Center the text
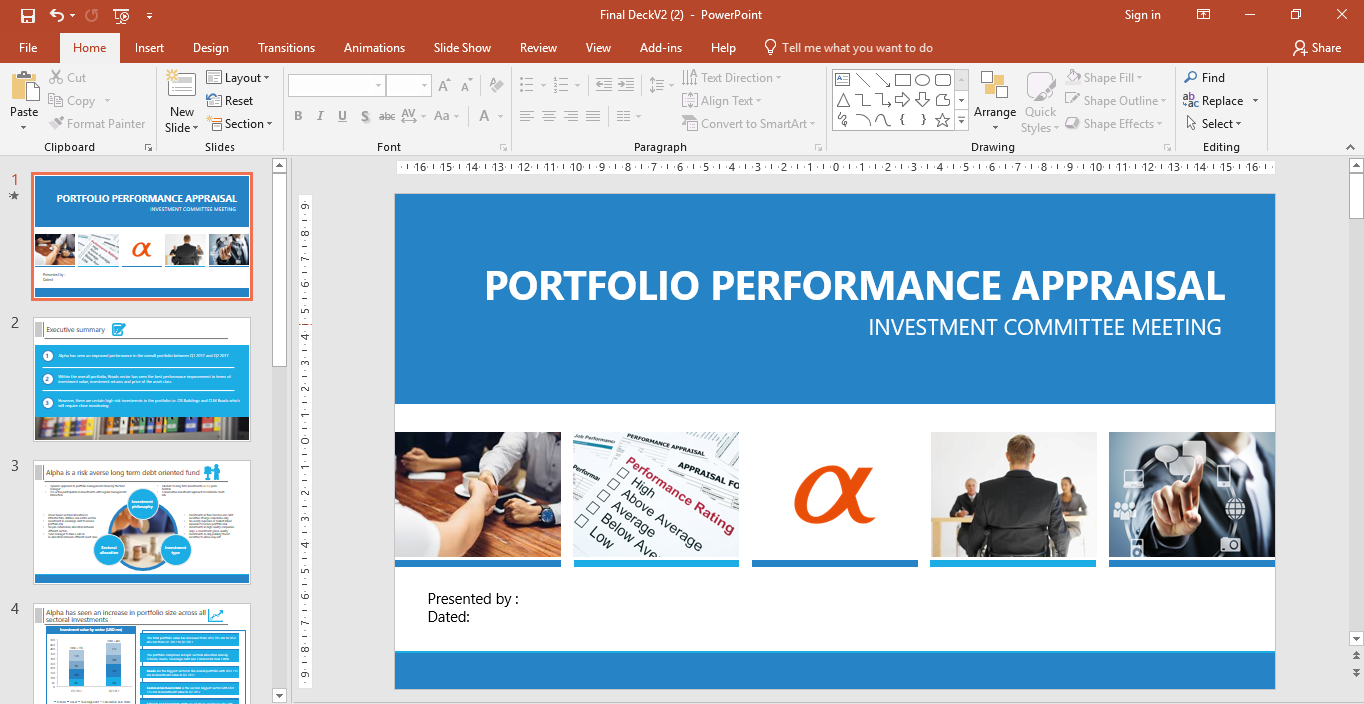 click(x=549, y=116)
